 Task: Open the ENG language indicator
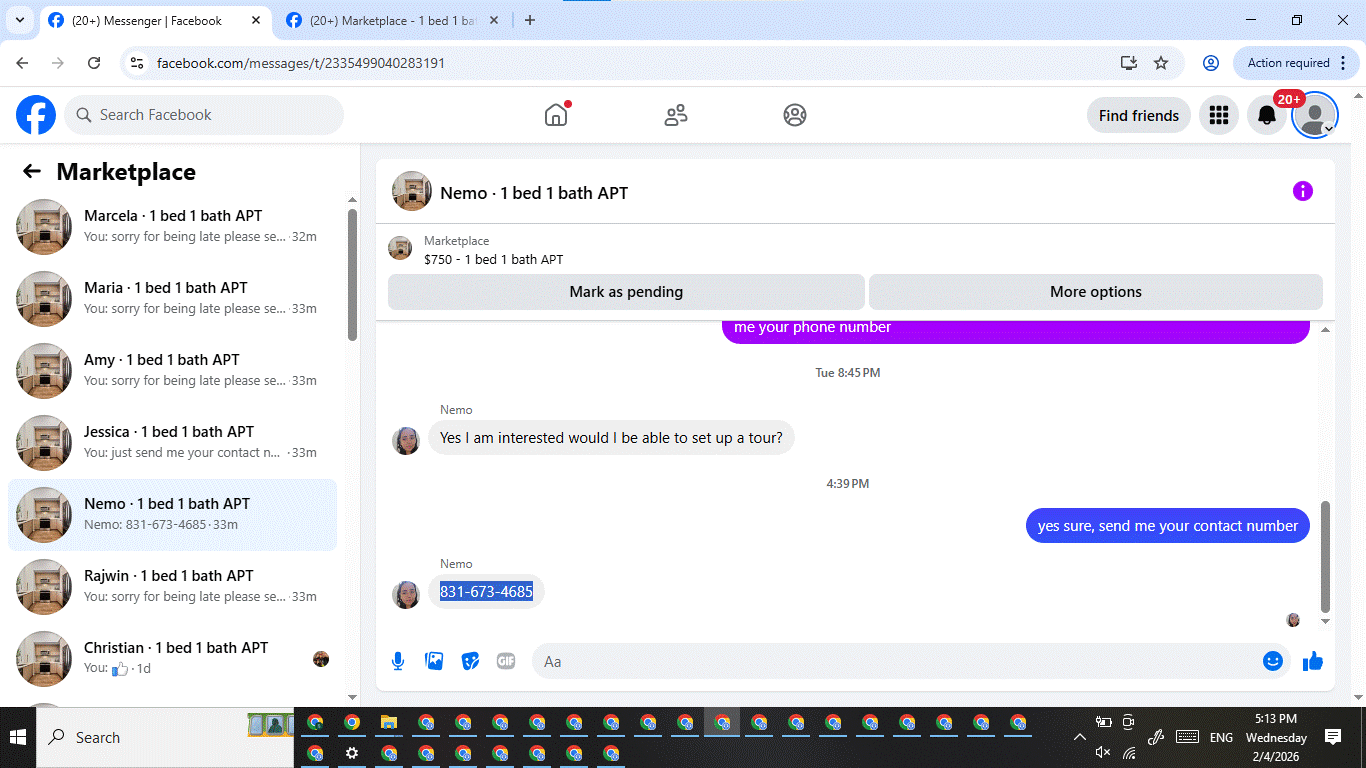1221,738
